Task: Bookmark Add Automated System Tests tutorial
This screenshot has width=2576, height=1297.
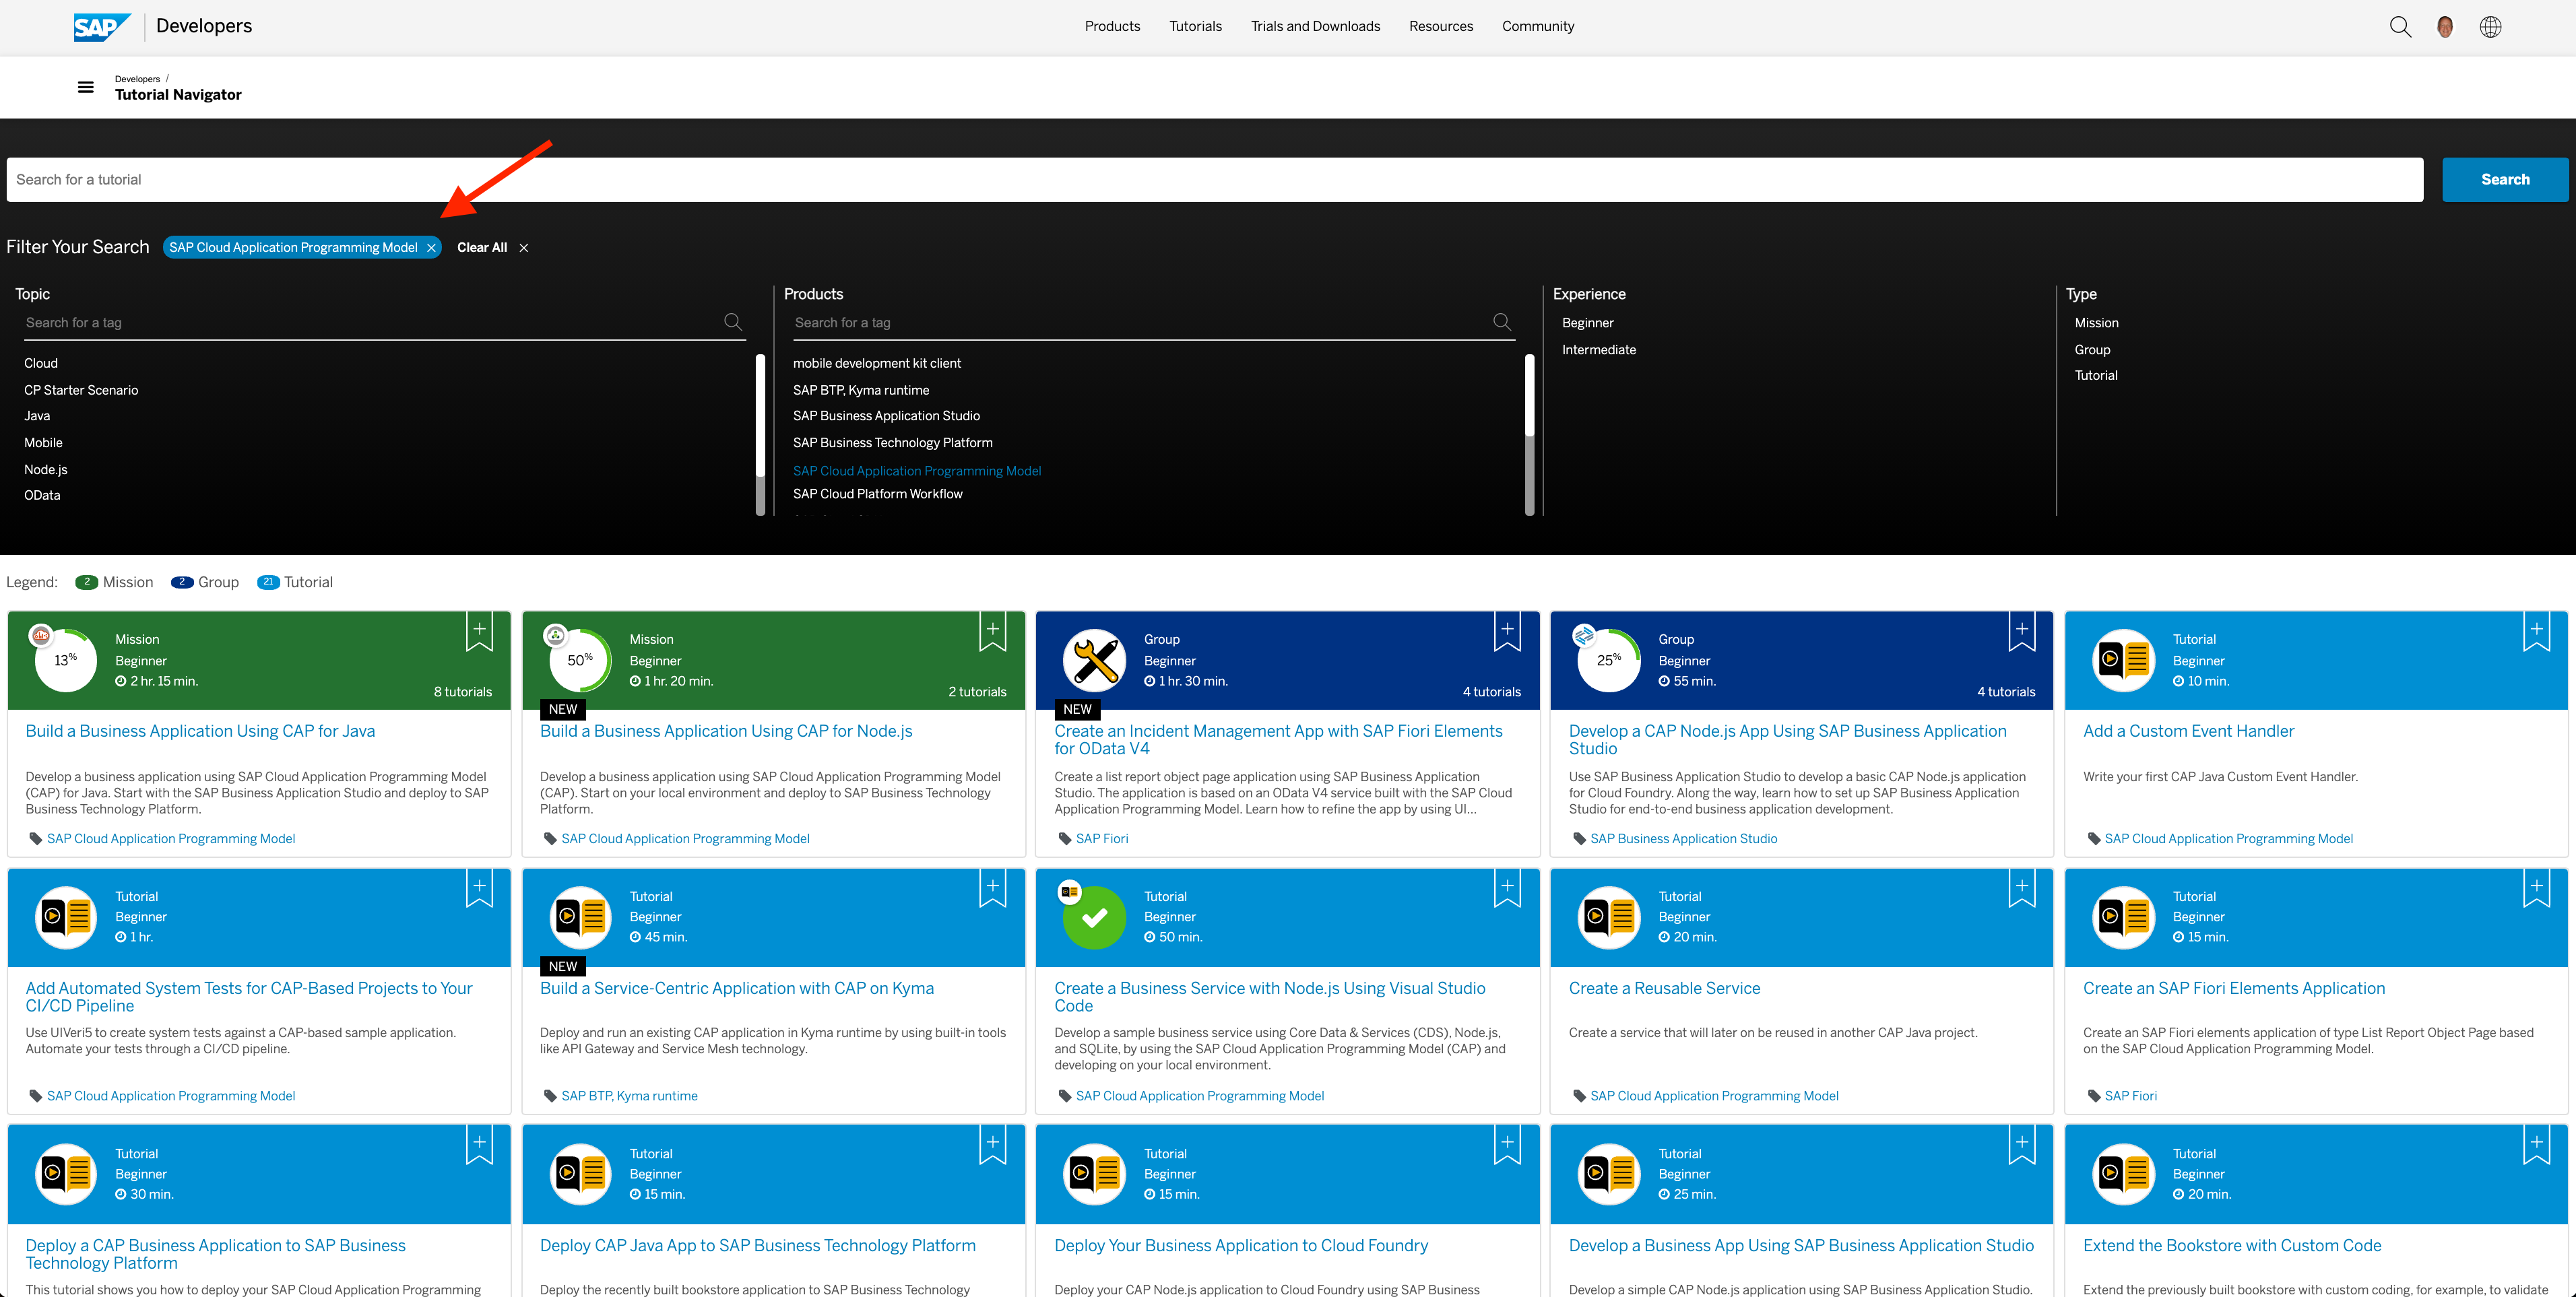Action: click(x=479, y=889)
